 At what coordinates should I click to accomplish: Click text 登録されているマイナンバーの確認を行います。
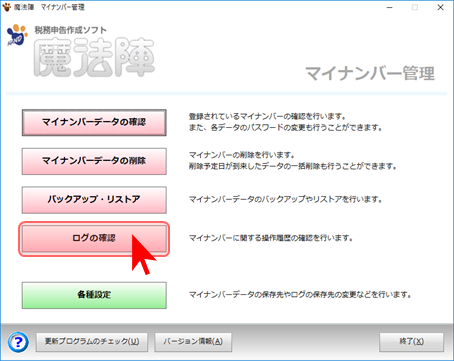tap(268, 116)
